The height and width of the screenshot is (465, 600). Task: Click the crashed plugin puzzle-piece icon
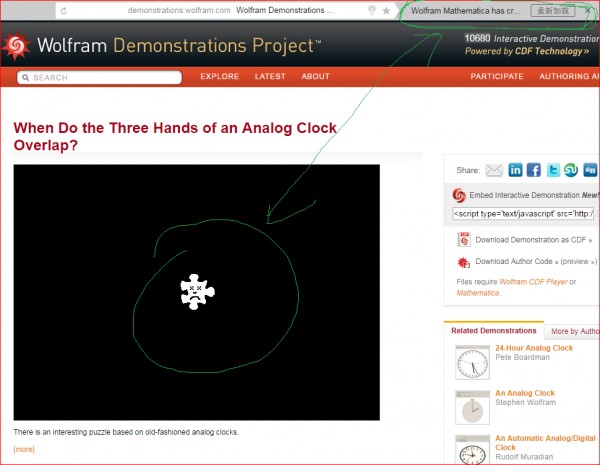coord(197,292)
